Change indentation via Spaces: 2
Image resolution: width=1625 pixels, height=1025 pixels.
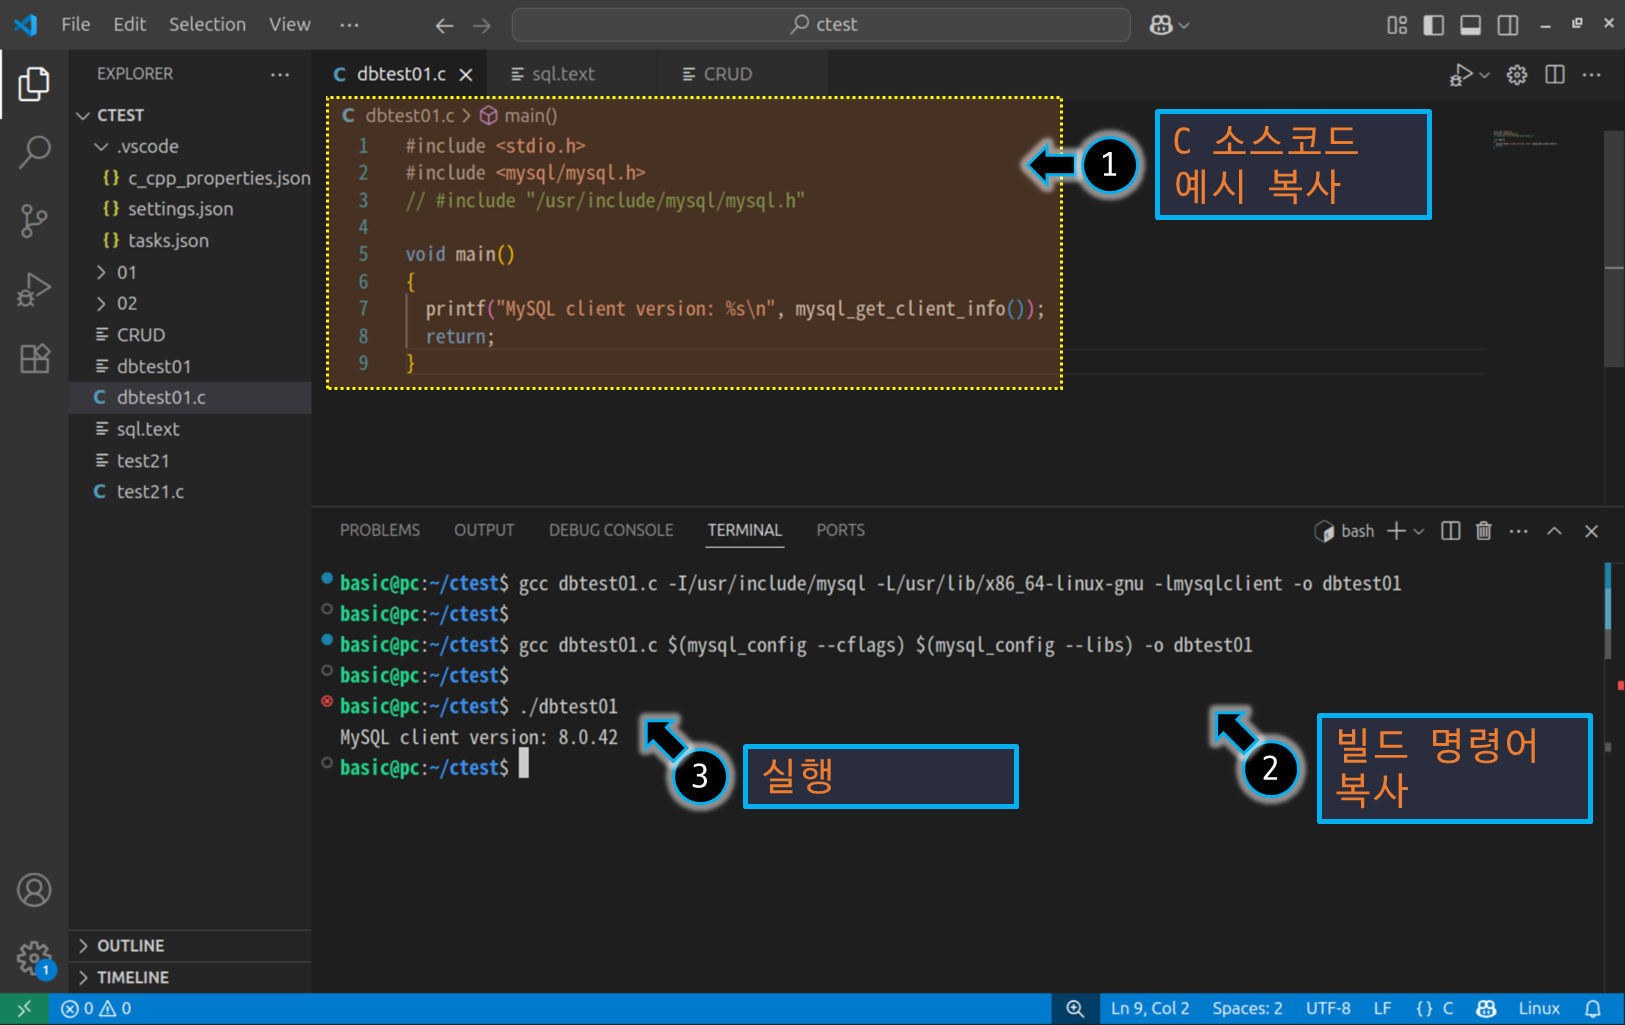[1247, 1009]
